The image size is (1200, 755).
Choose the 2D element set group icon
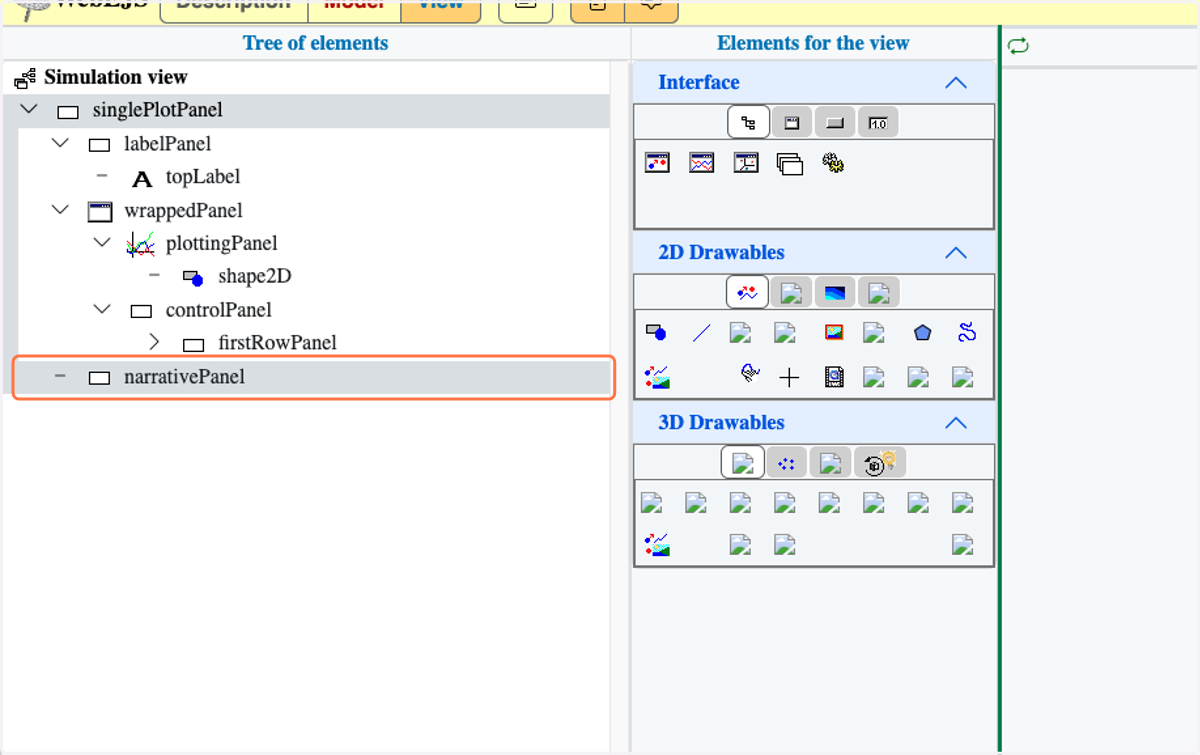(657, 377)
